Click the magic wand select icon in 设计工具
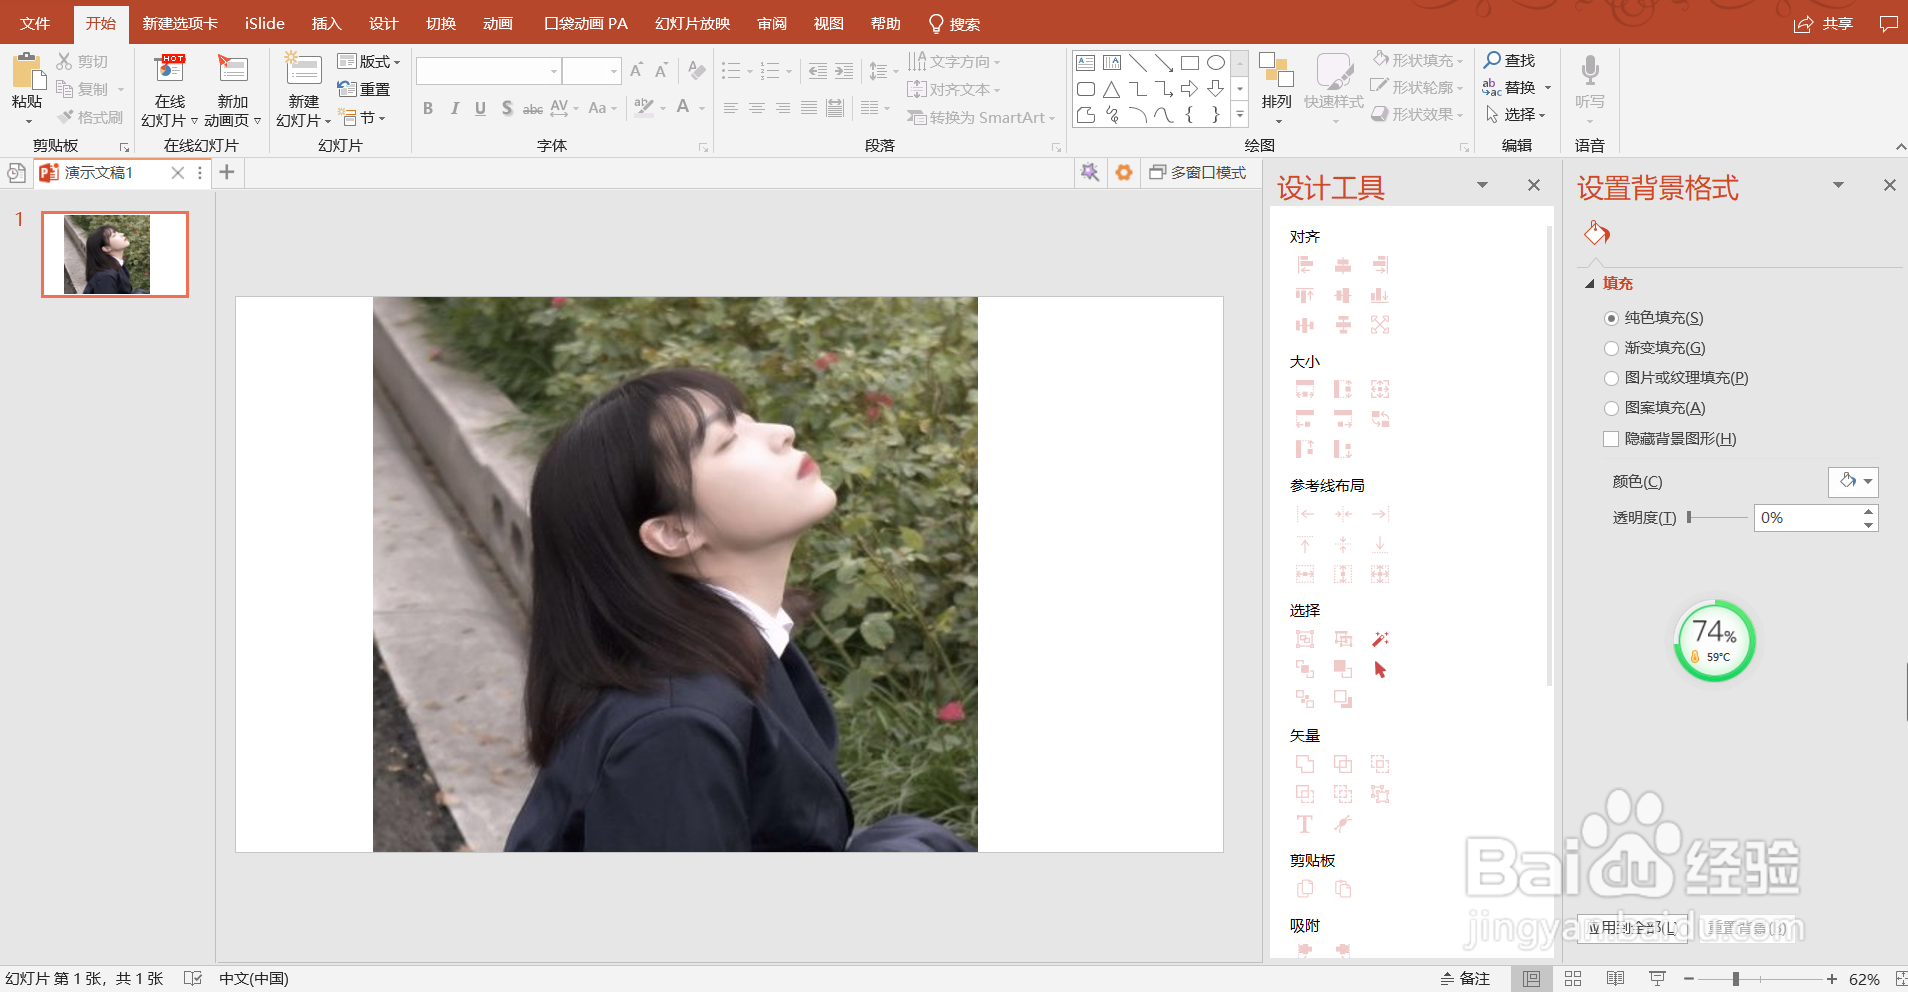 click(1380, 639)
